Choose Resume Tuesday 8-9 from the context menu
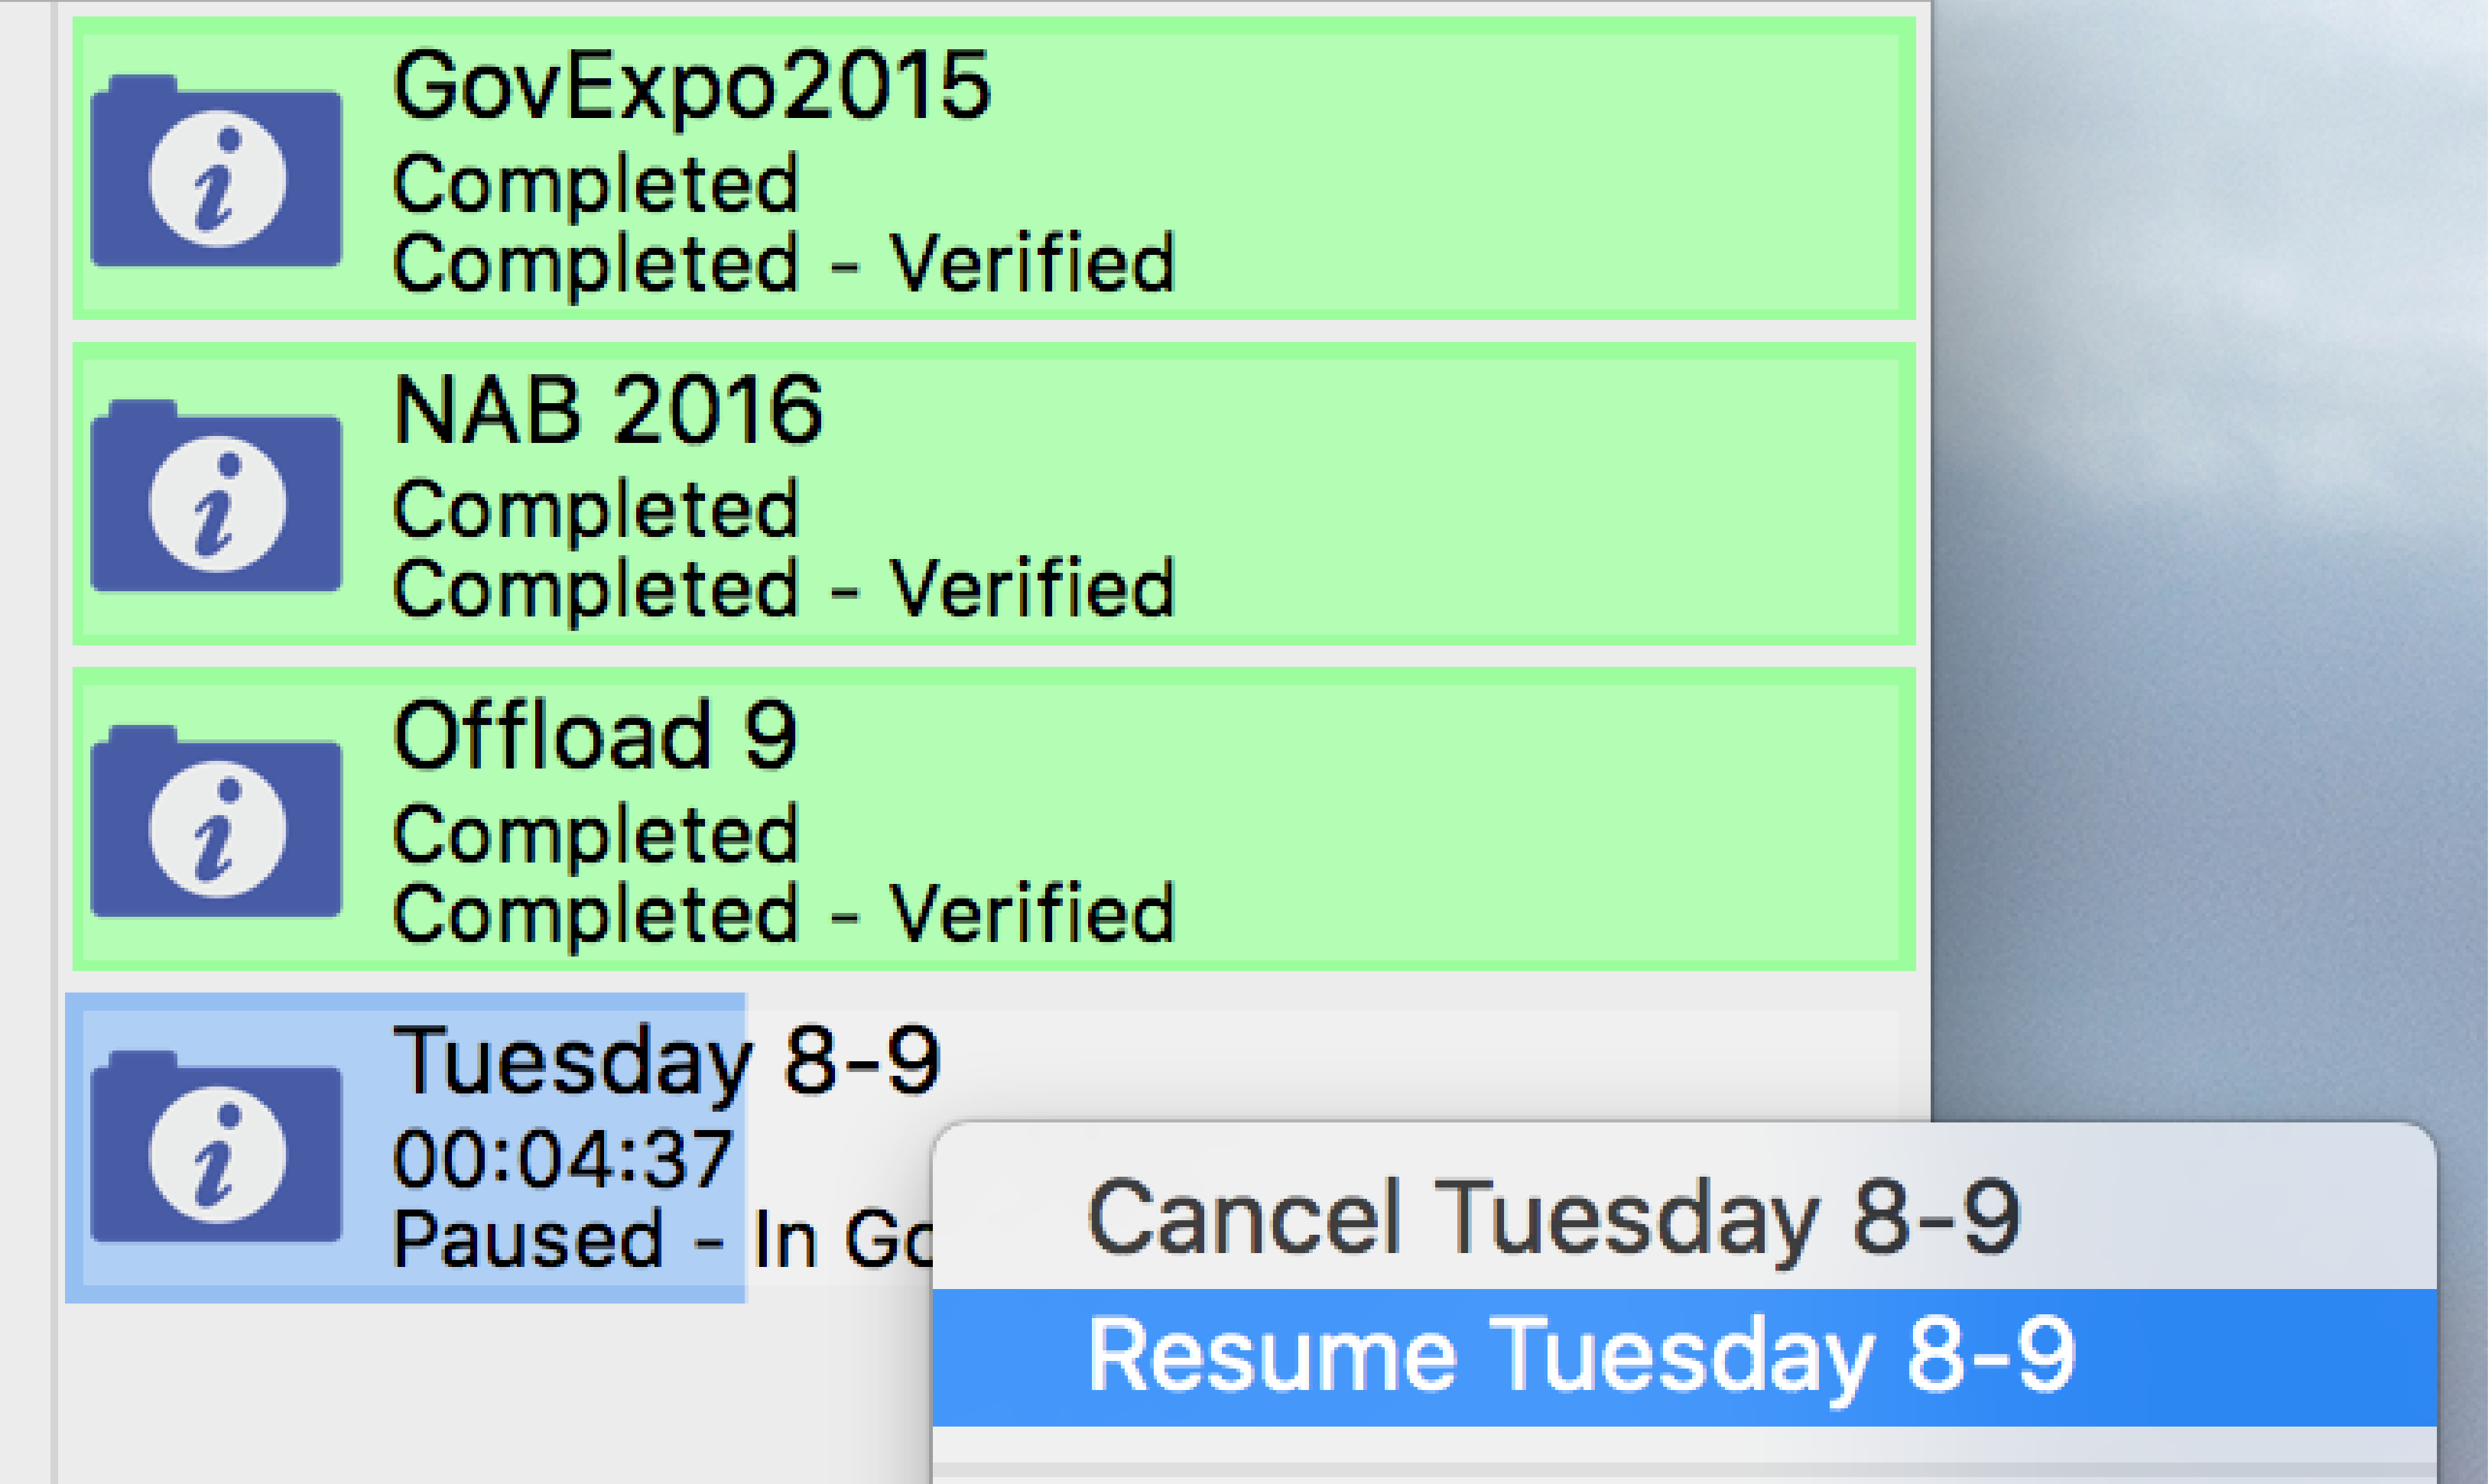 click(x=1580, y=1356)
